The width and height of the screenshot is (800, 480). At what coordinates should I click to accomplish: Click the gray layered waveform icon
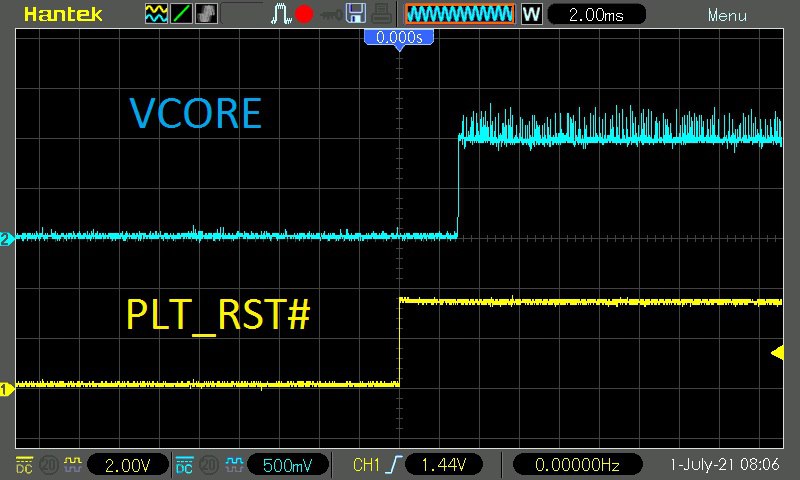[206, 14]
